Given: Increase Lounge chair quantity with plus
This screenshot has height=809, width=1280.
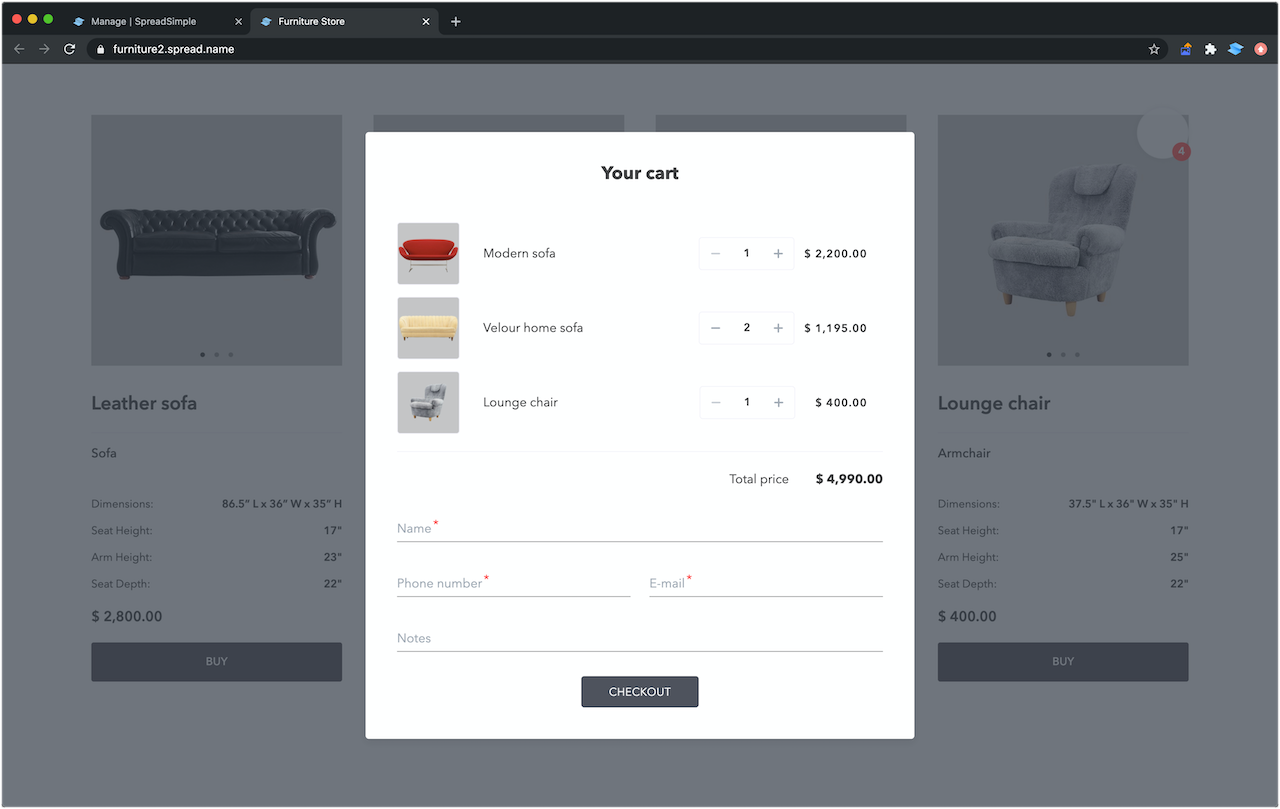Looking at the screenshot, I should point(778,402).
